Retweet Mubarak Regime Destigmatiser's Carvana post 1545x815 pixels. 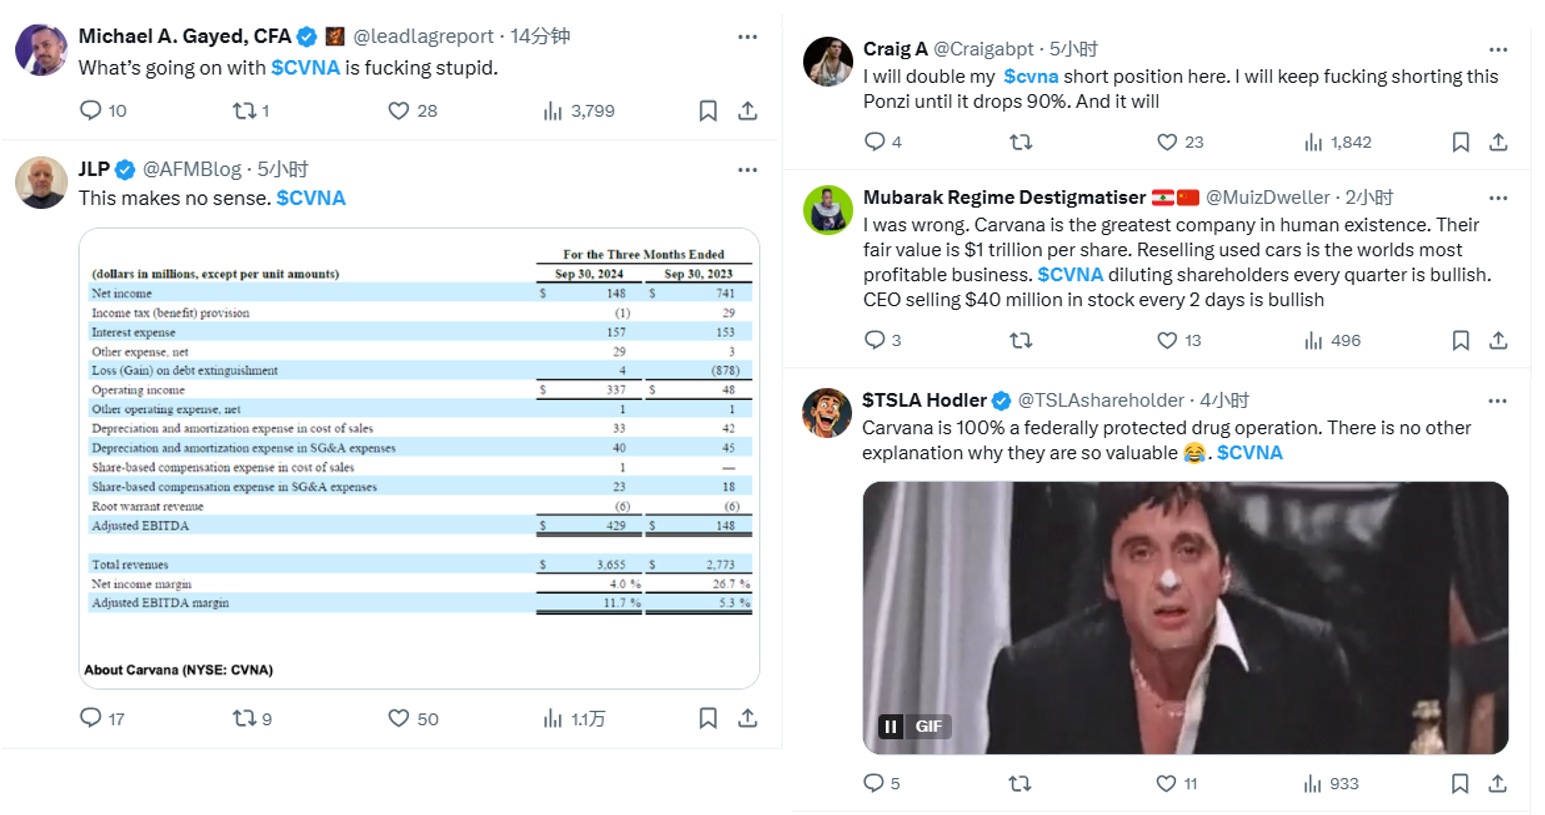click(1020, 341)
